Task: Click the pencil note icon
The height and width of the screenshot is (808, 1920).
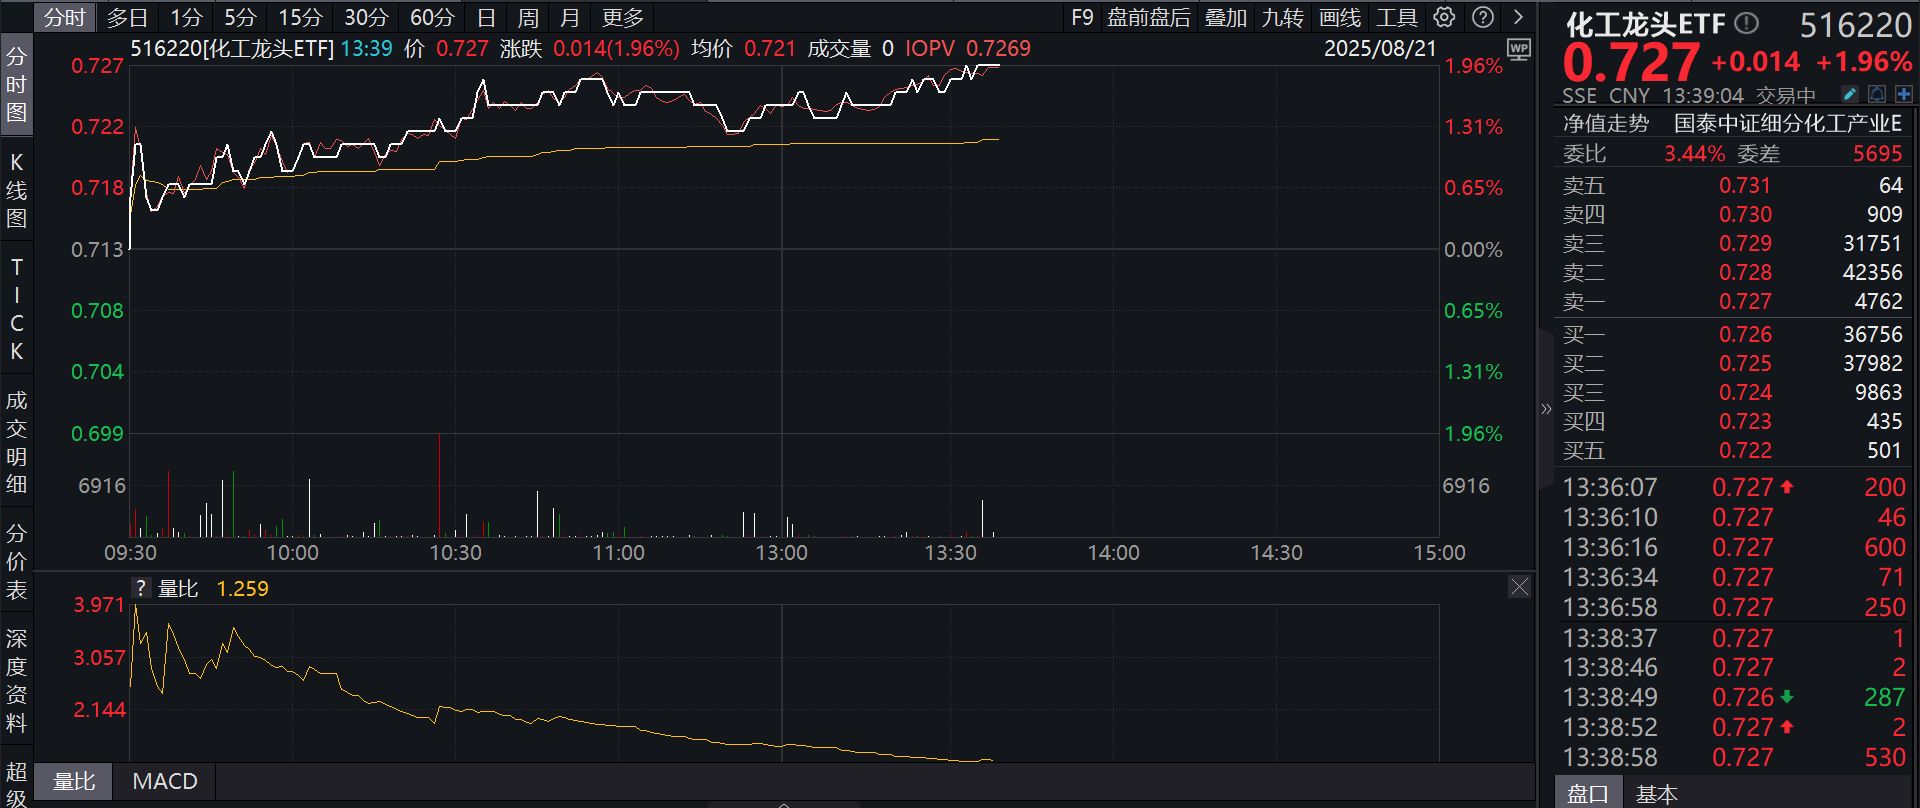Action: click(1849, 94)
